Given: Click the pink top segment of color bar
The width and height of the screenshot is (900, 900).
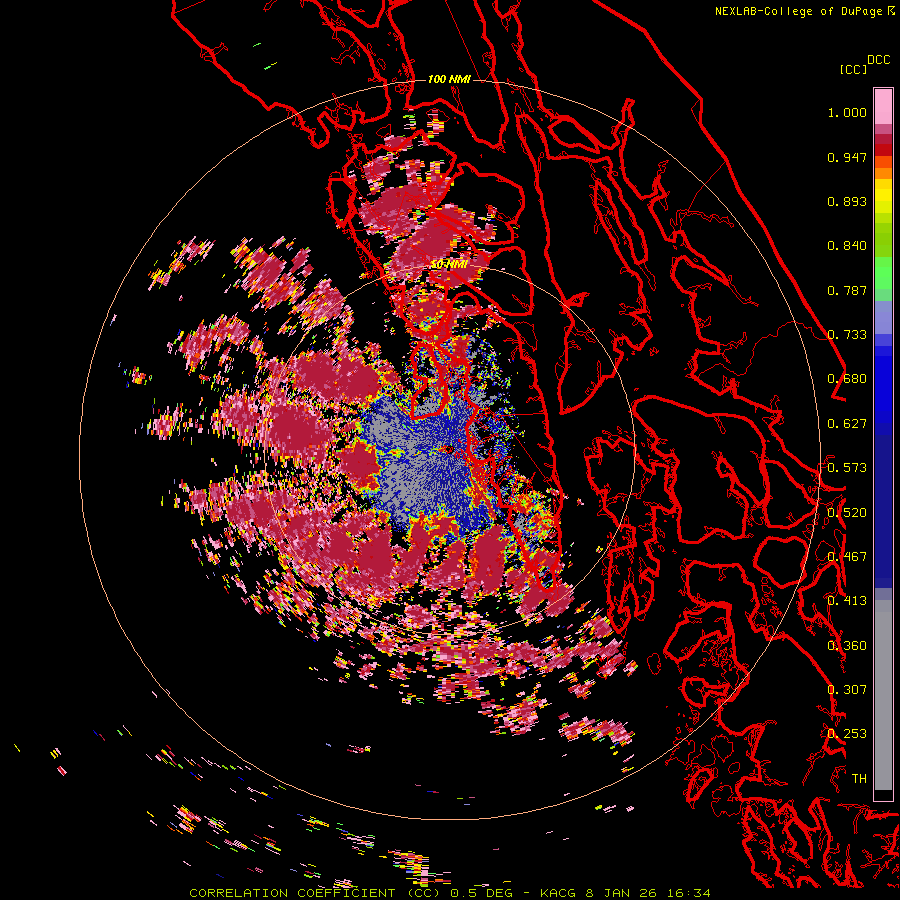Looking at the screenshot, I should coord(883,106).
